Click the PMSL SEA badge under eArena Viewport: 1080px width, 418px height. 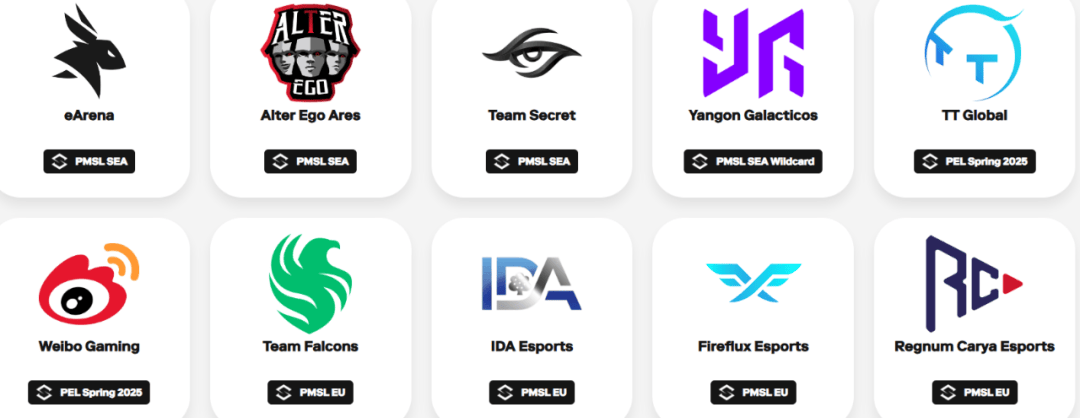pos(90,162)
